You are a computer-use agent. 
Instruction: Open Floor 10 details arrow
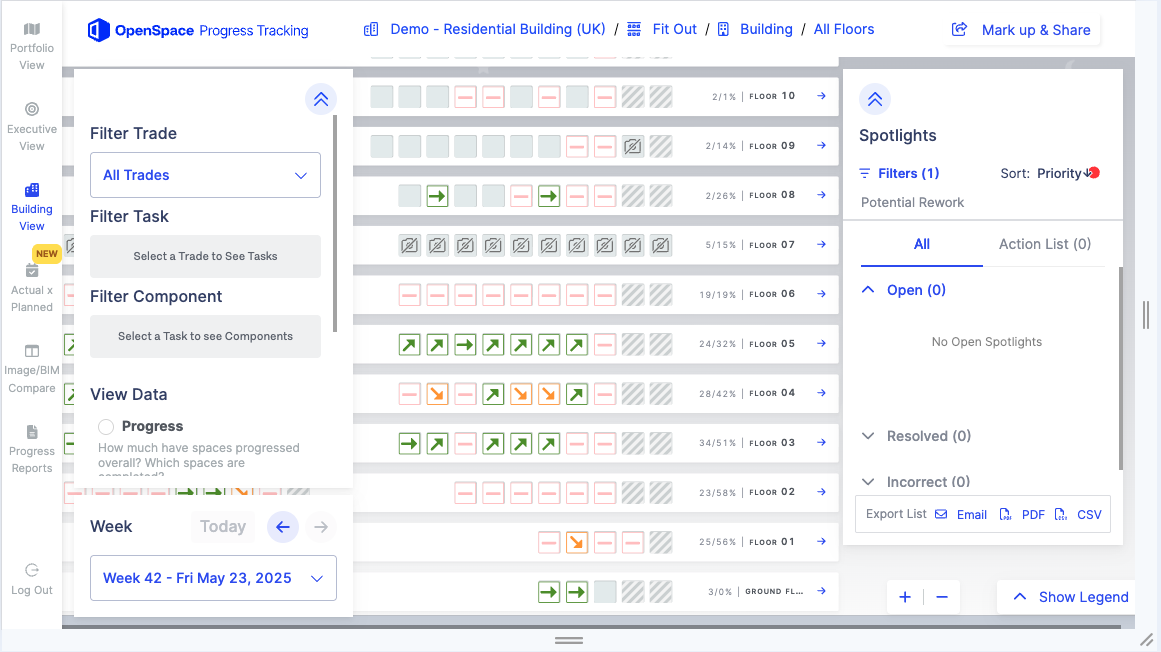(821, 95)
